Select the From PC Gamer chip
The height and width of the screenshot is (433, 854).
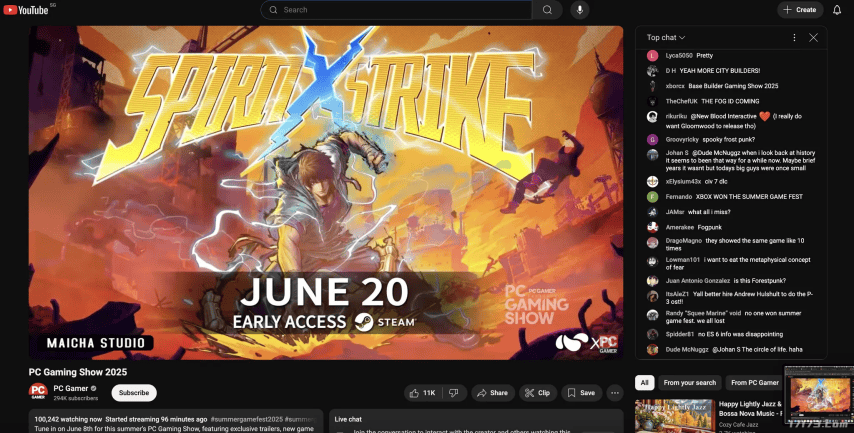click(x=755, y=383)
